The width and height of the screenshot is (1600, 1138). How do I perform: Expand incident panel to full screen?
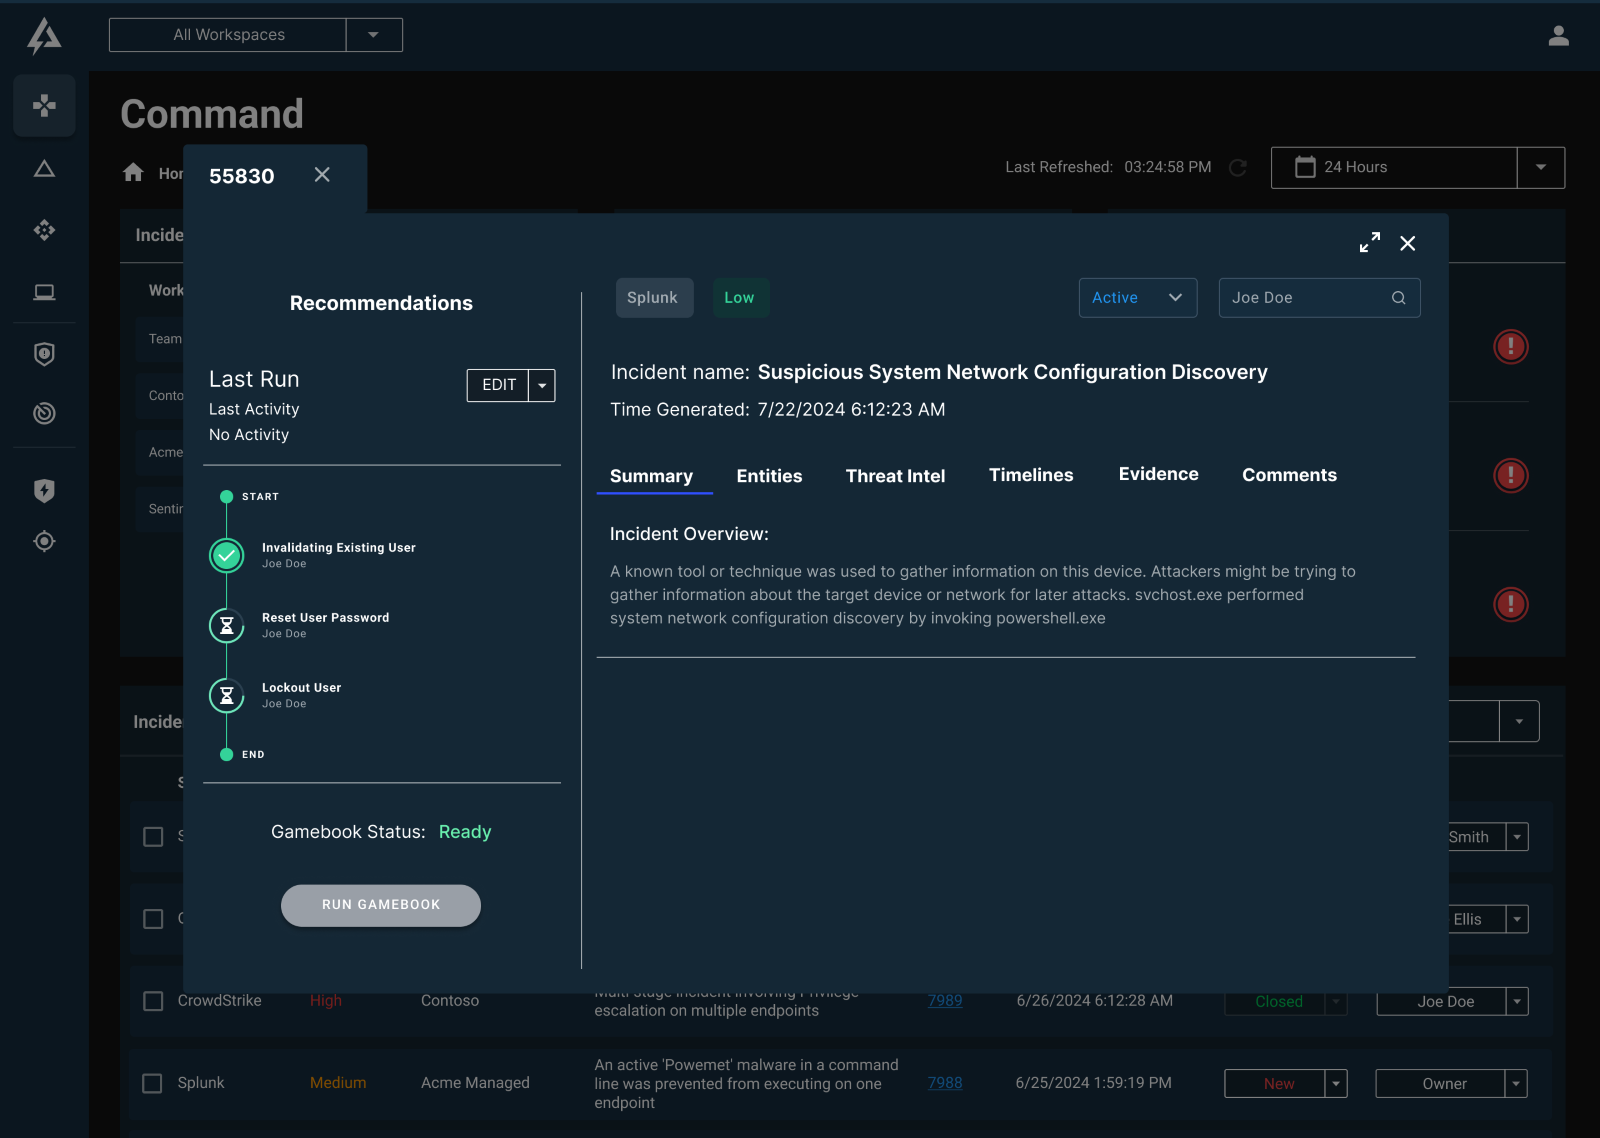[x=1369, y=243]
